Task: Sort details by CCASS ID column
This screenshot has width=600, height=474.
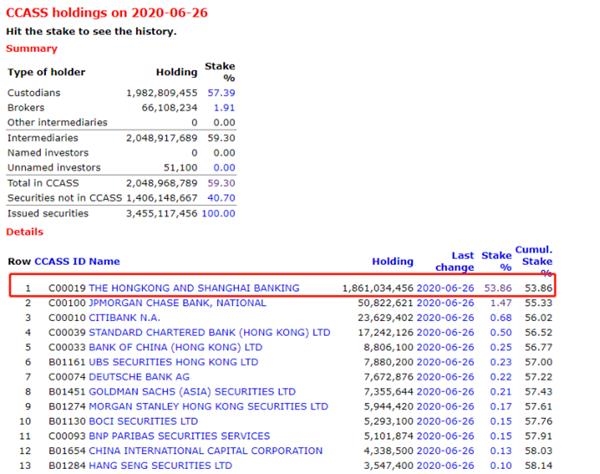Action: (x=60, y=262)
